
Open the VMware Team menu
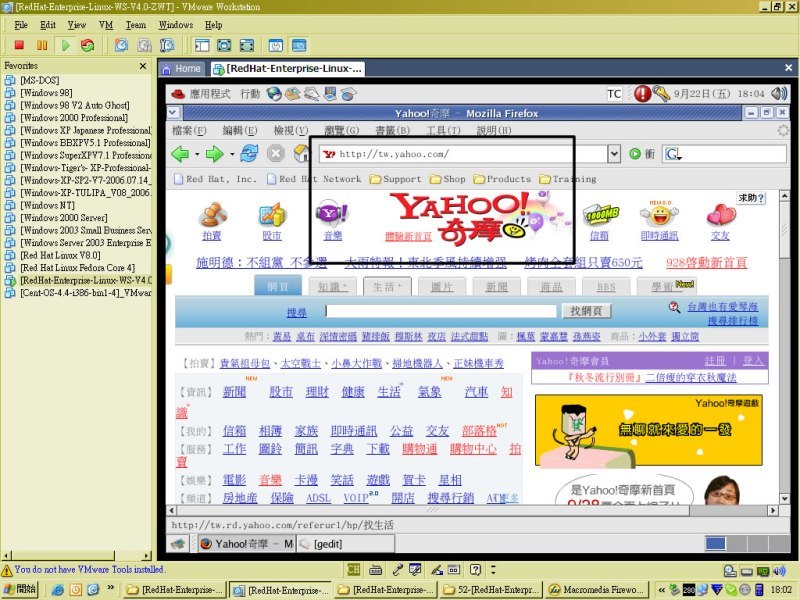pyautogui.click(x=136, y=25)
